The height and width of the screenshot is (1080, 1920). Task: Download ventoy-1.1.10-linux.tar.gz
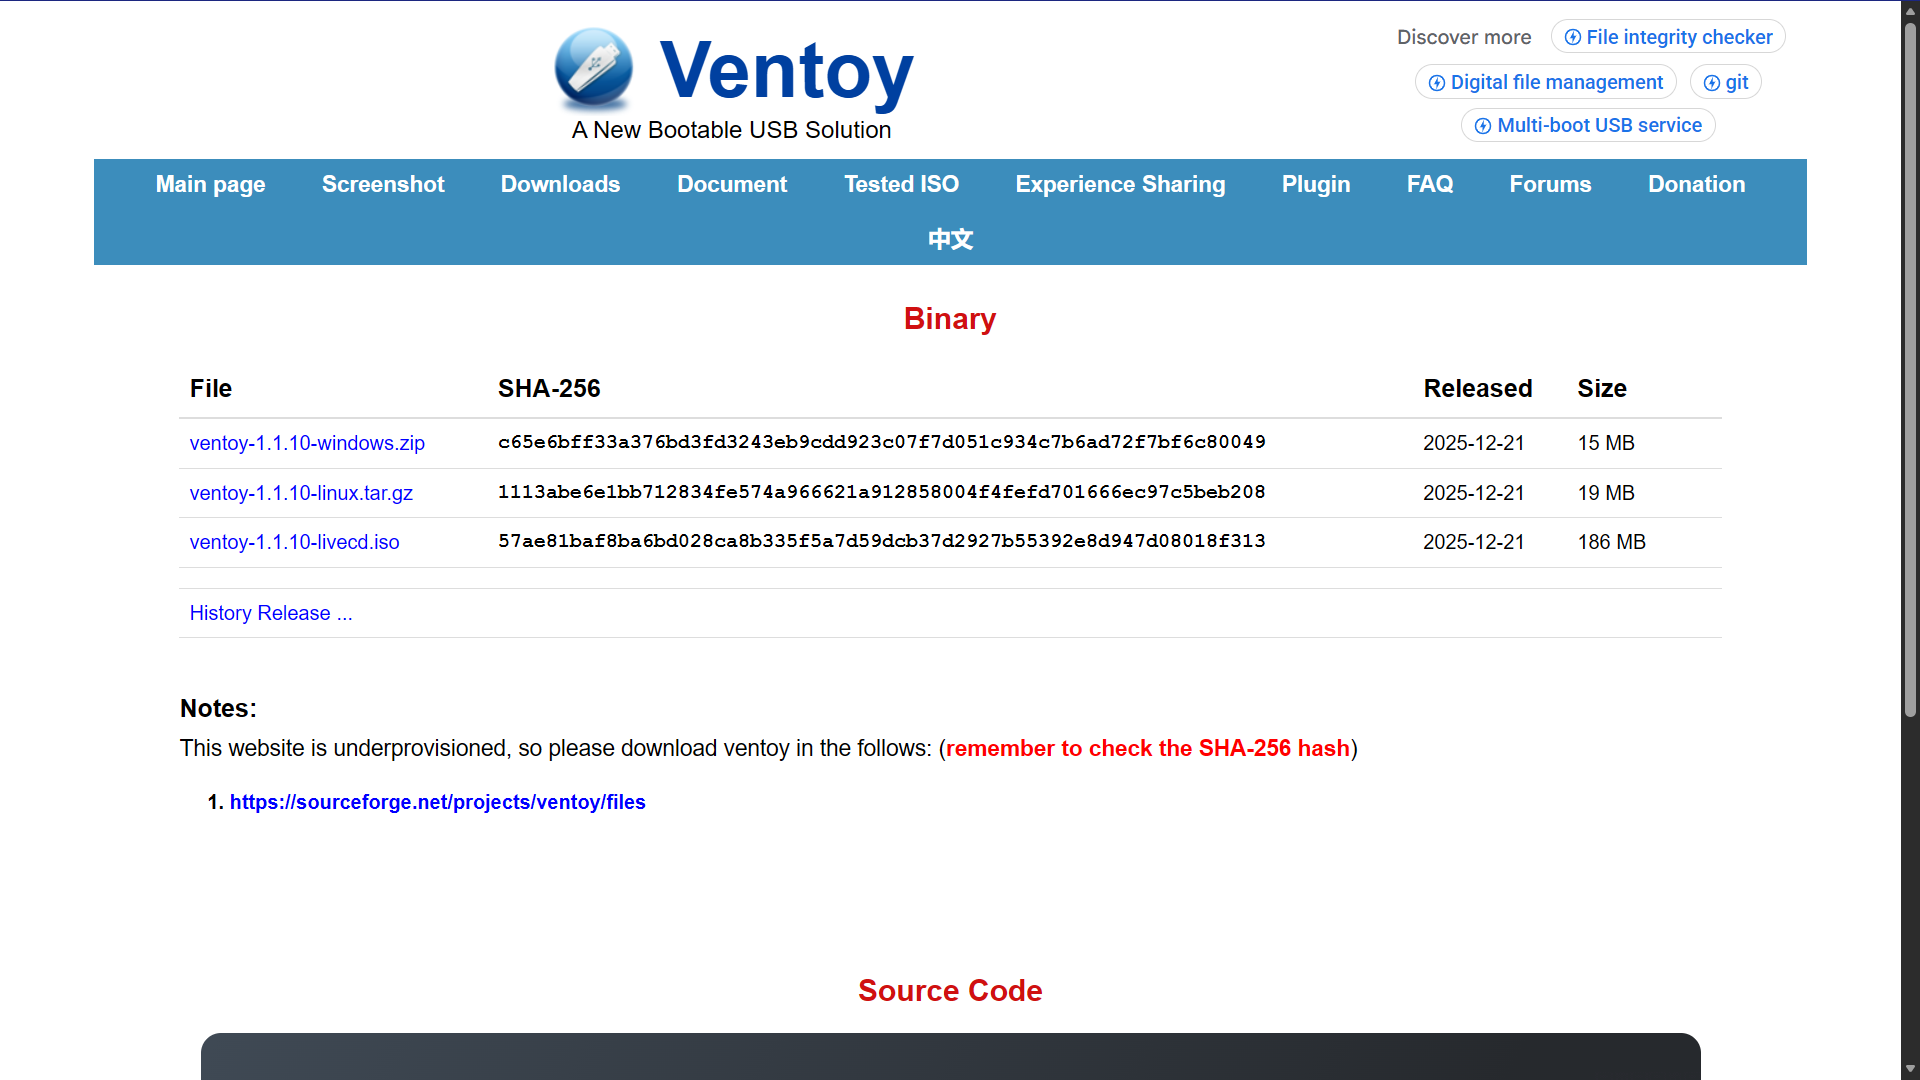coord(301,493)
